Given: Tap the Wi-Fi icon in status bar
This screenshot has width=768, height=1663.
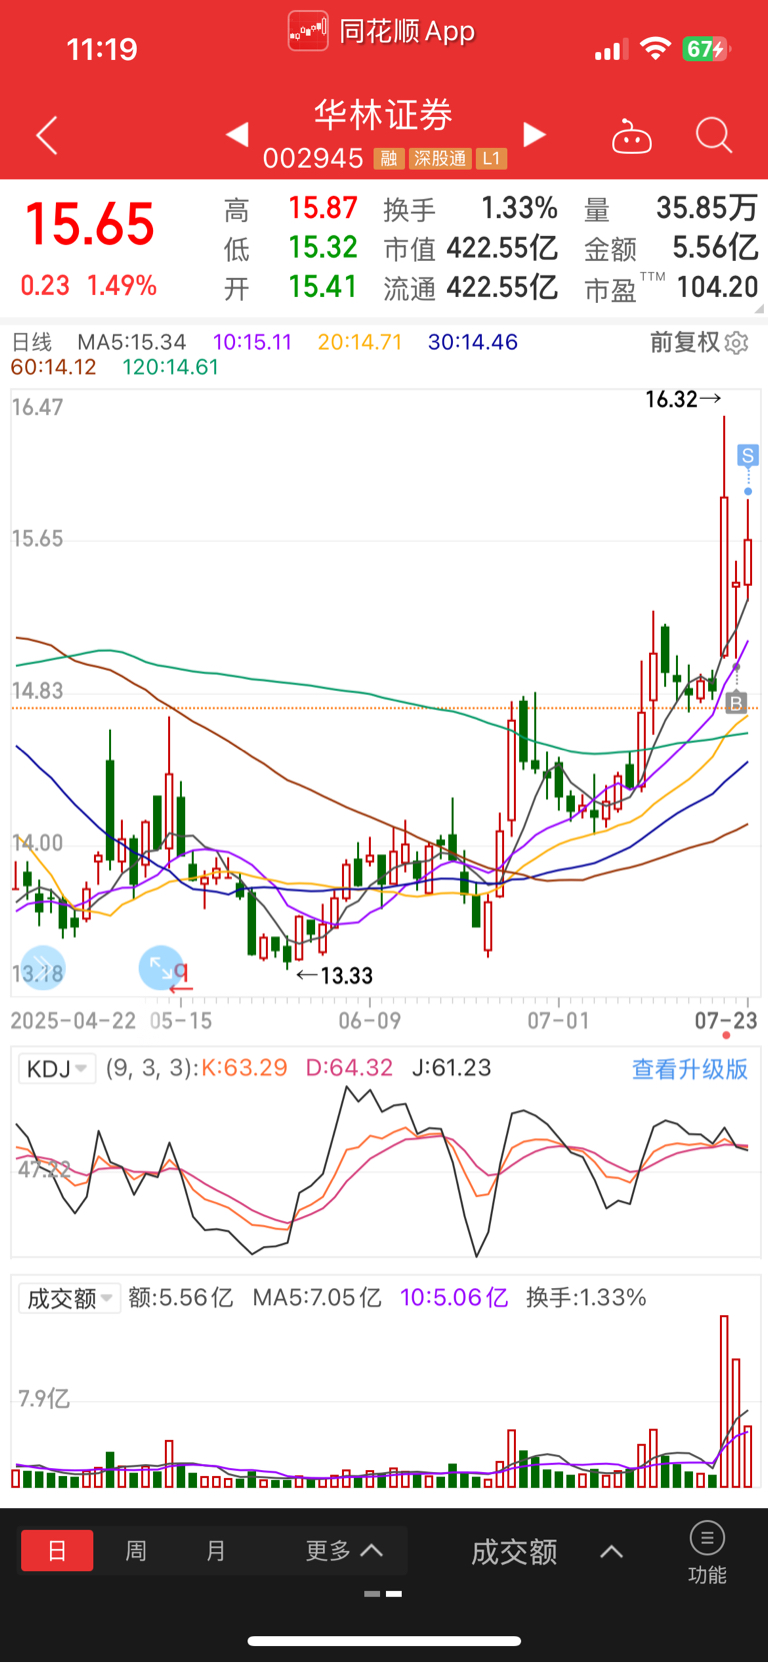Looking at the screenshot, I should pyautogui.click(x=655, y=49).
